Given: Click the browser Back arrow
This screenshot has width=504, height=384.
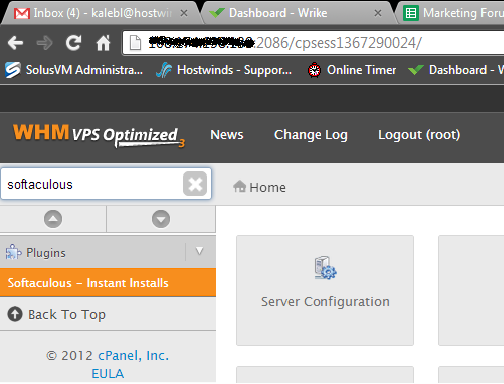Looking at the screenshot, I should (15, 43).
